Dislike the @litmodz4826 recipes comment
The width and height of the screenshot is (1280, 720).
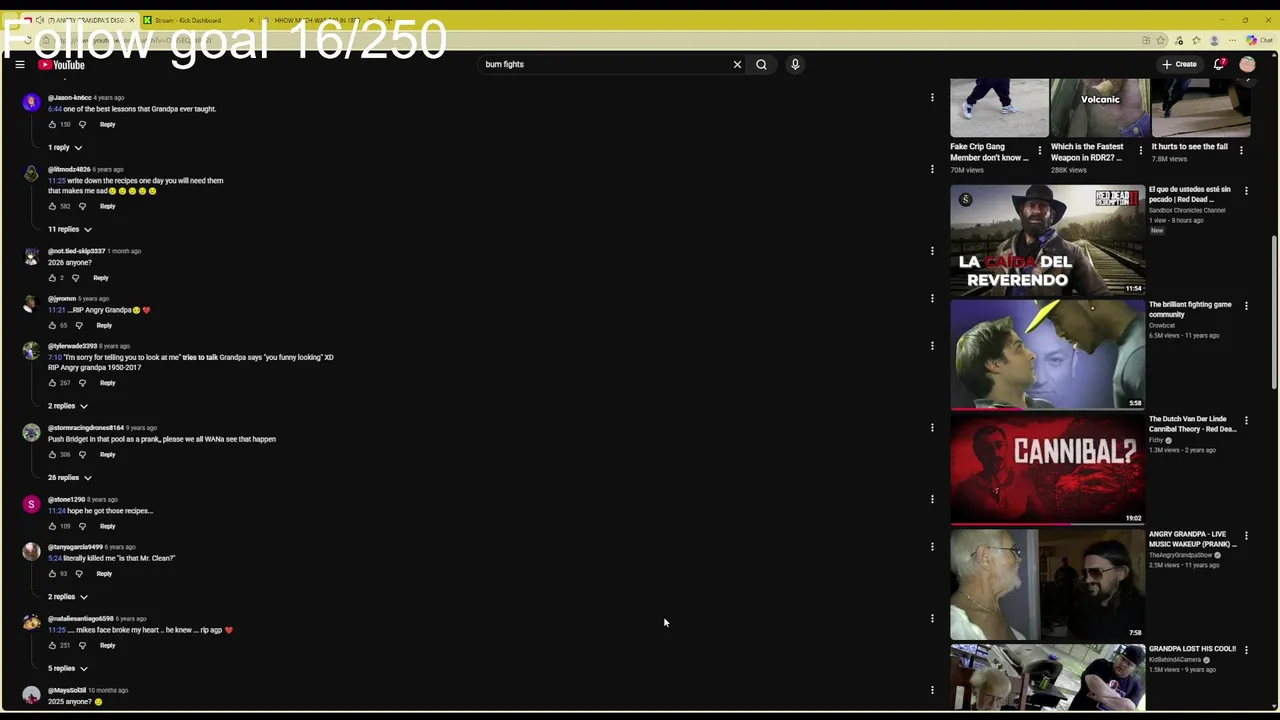[x=82, y=206]
